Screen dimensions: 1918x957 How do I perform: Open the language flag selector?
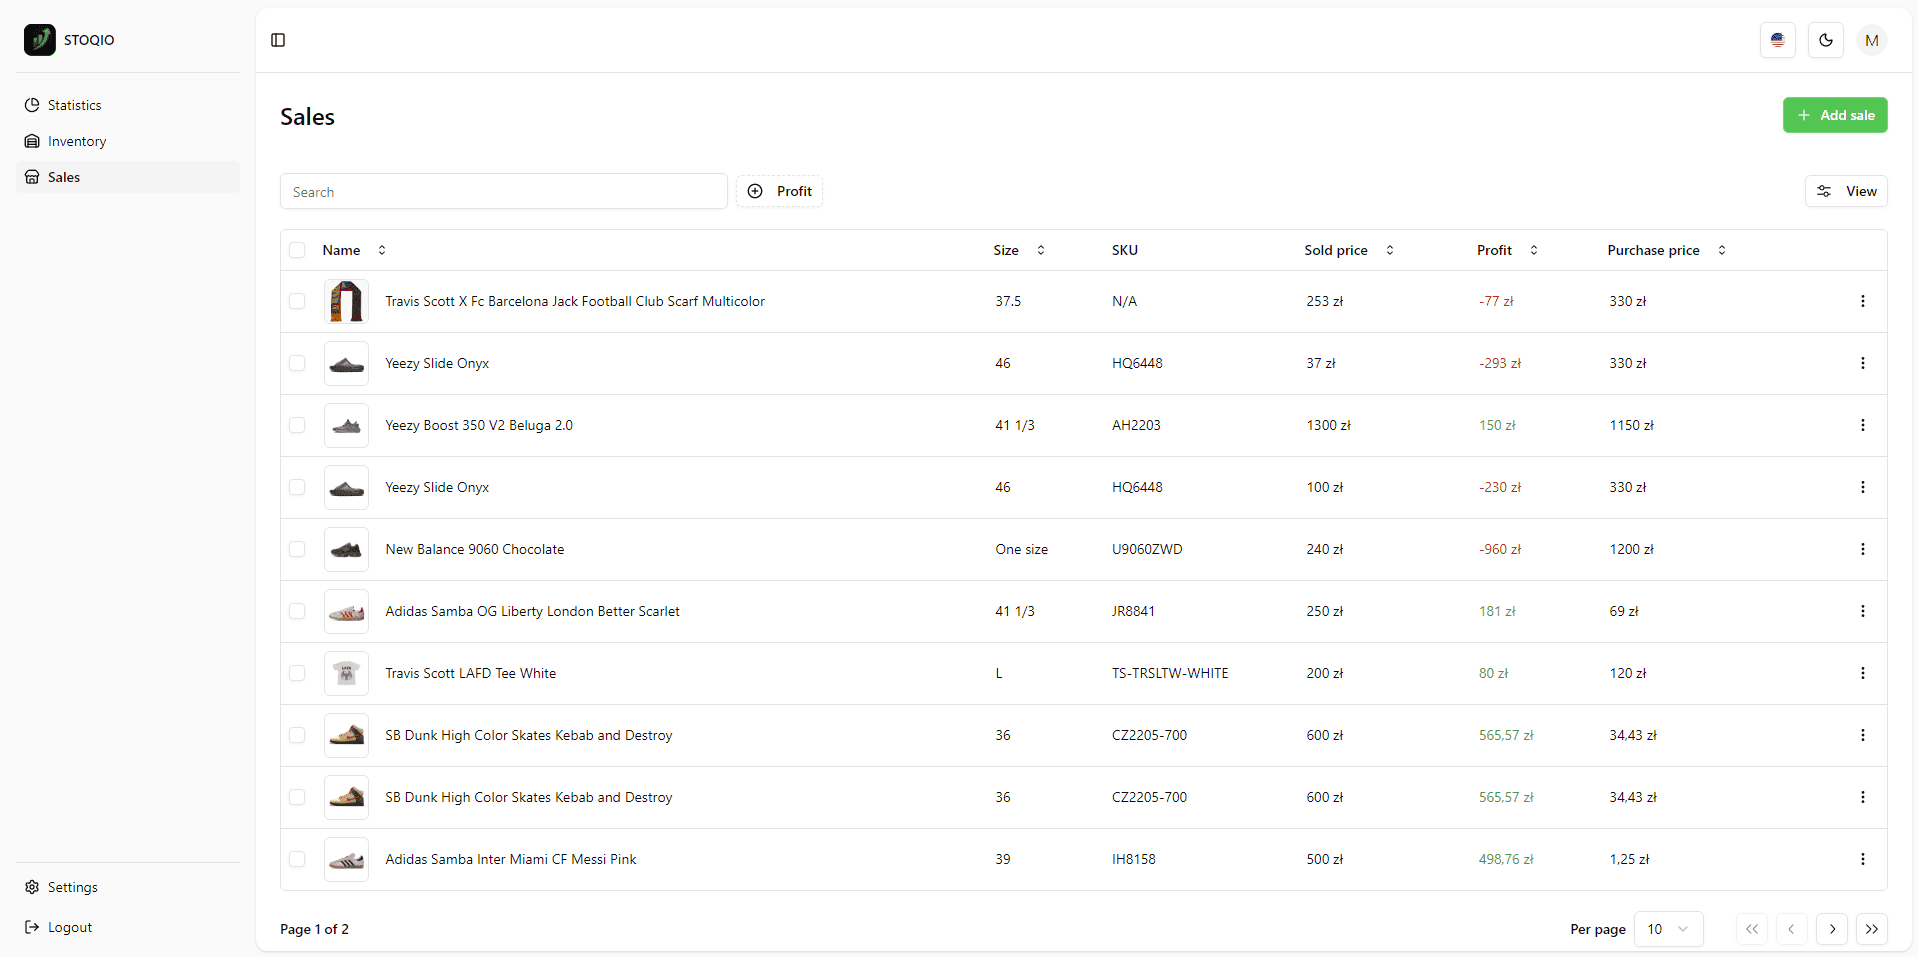click(1777, 40)
